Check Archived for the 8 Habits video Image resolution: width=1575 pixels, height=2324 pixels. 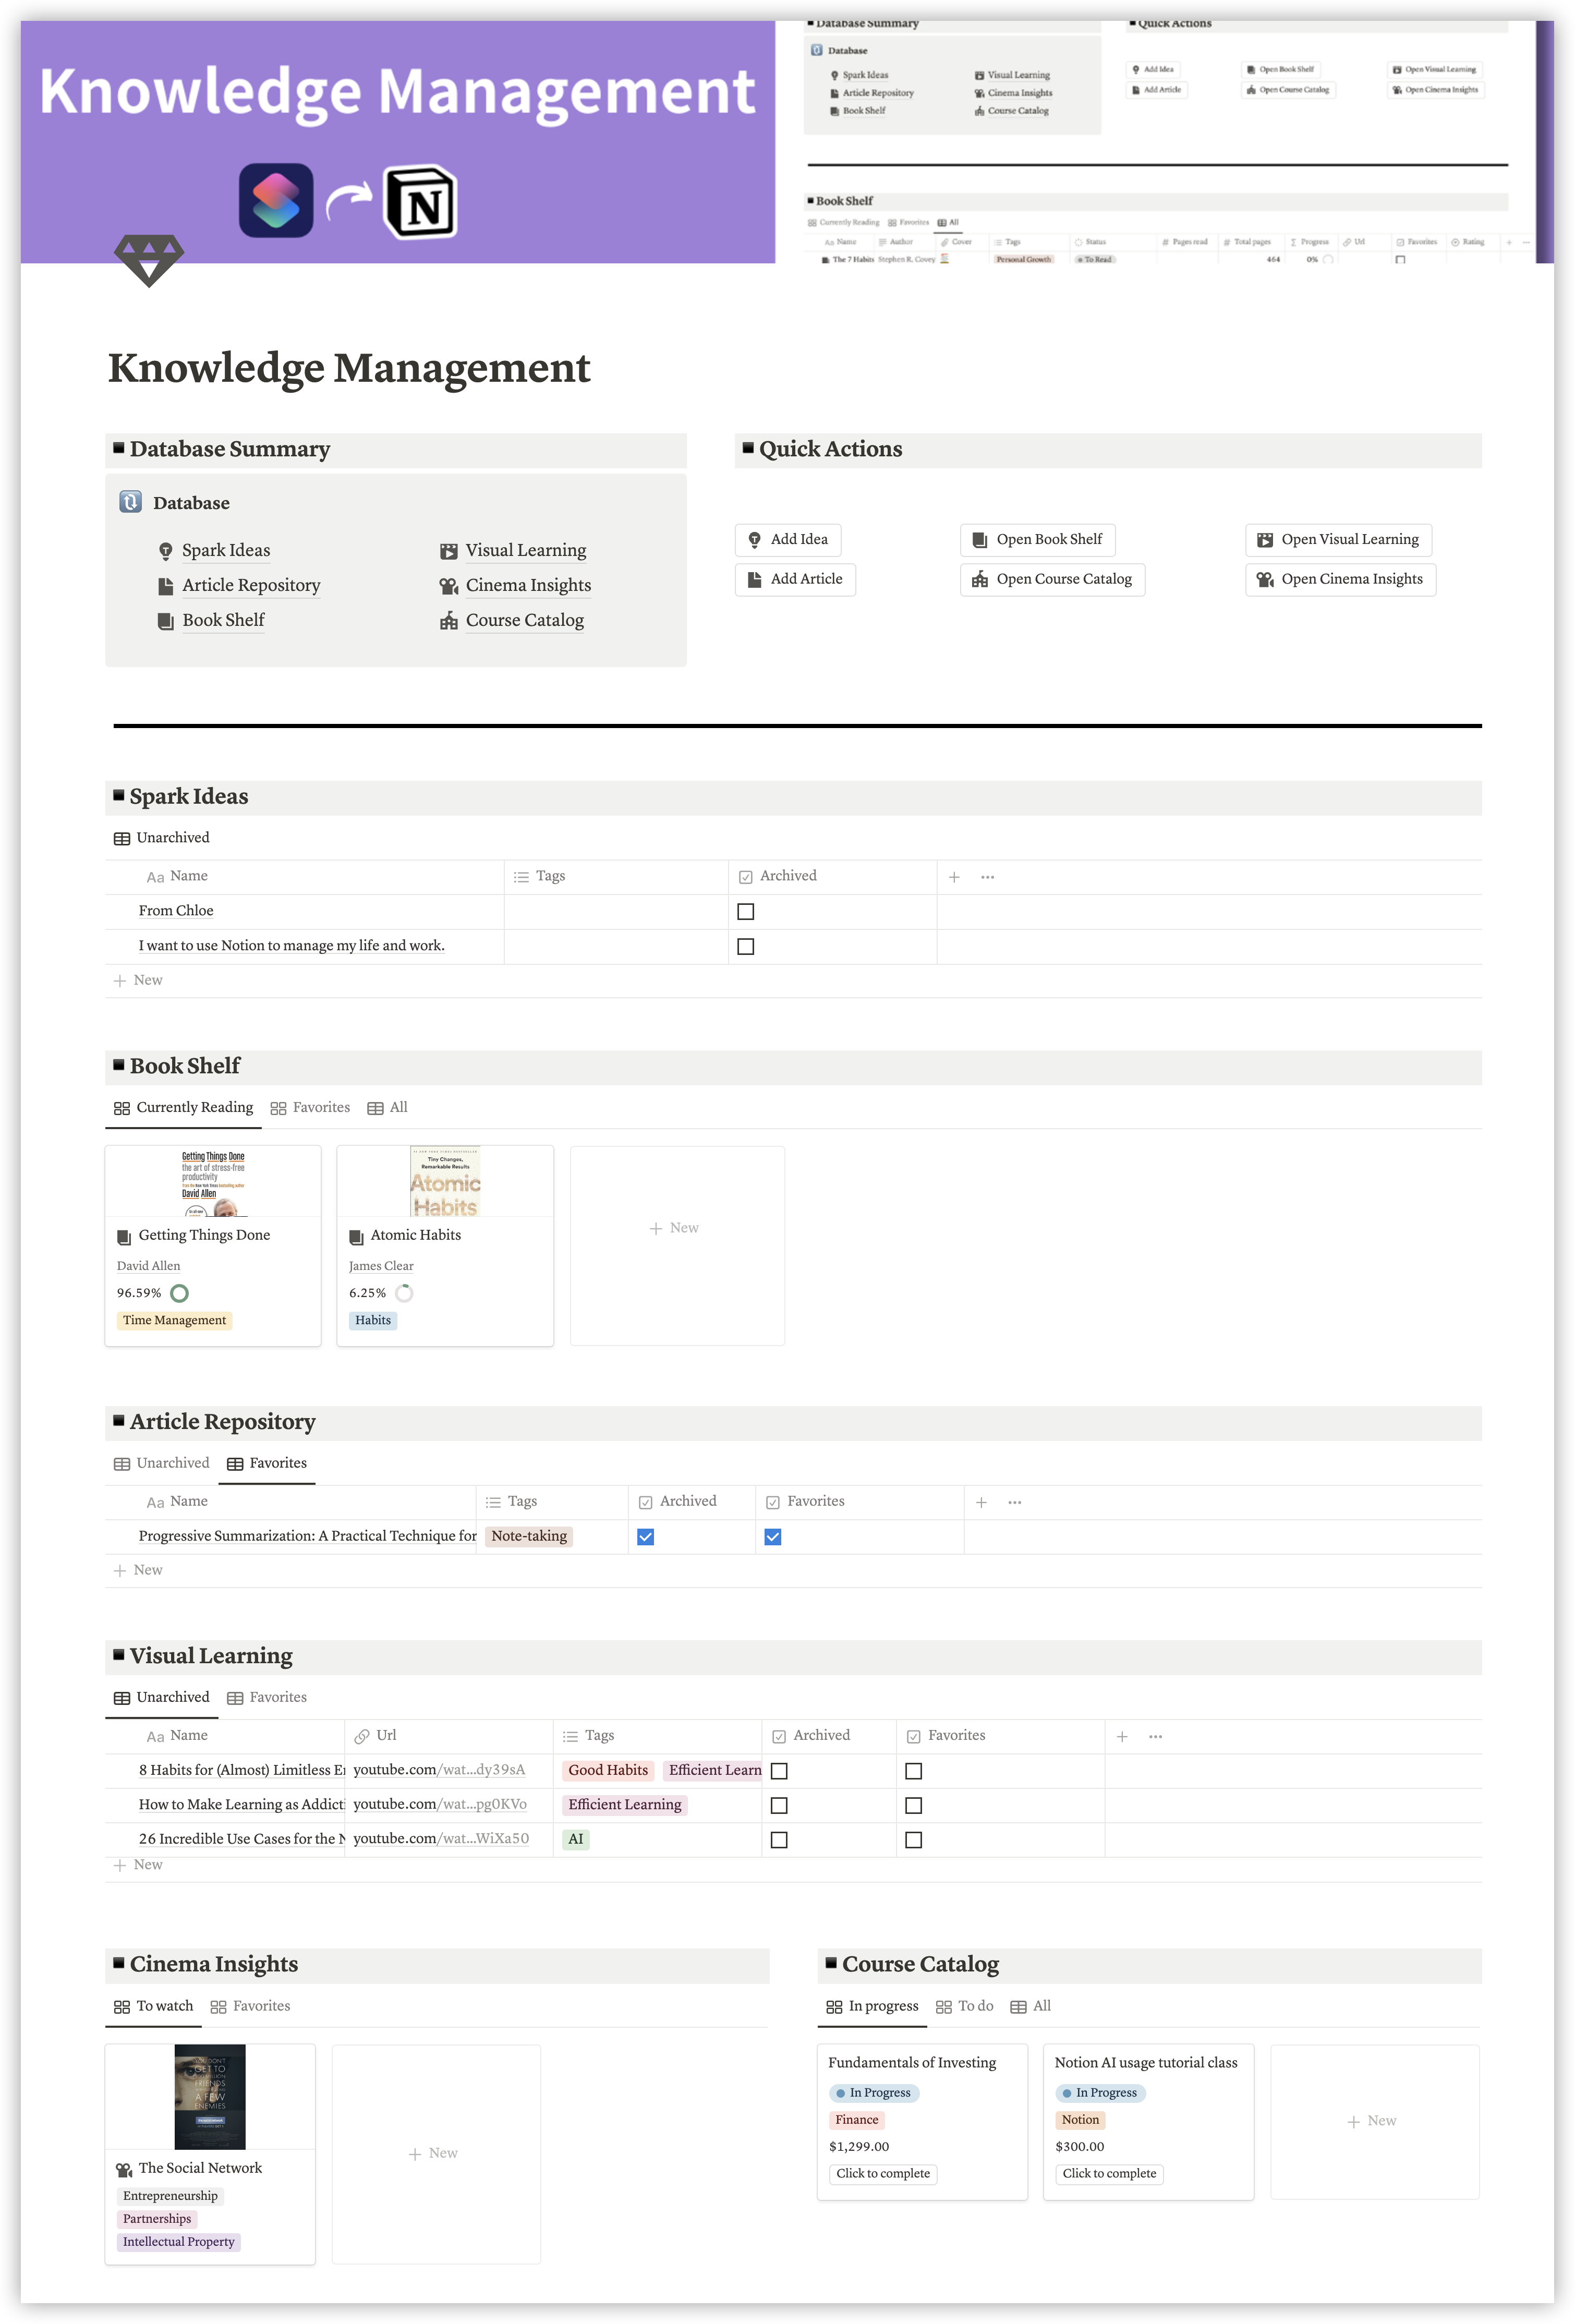tap(779, 1771)
